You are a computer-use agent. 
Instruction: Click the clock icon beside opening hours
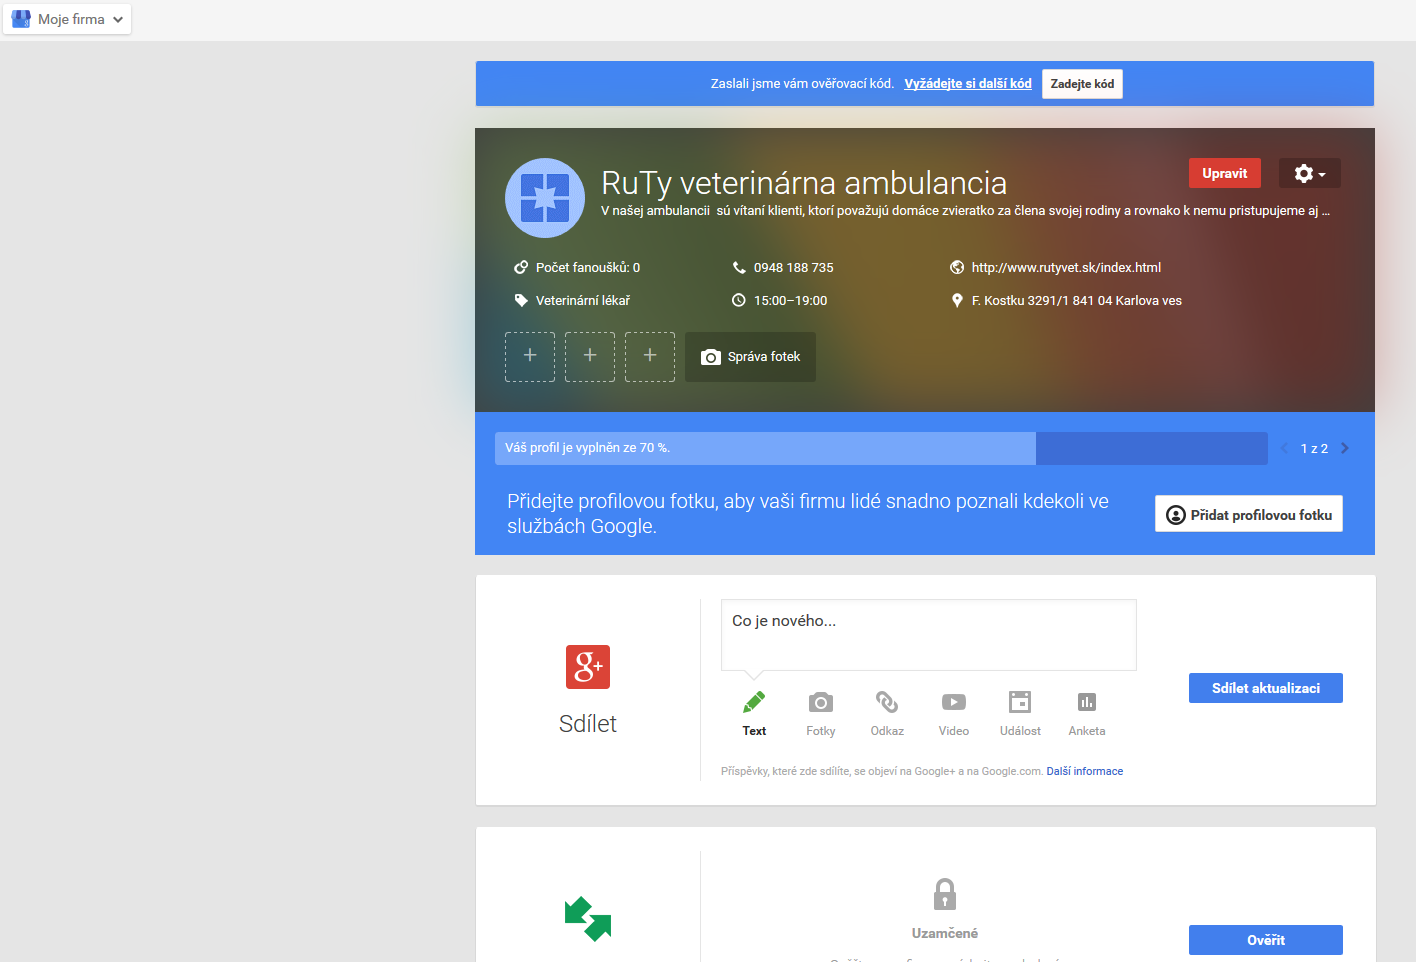point(739,300)
